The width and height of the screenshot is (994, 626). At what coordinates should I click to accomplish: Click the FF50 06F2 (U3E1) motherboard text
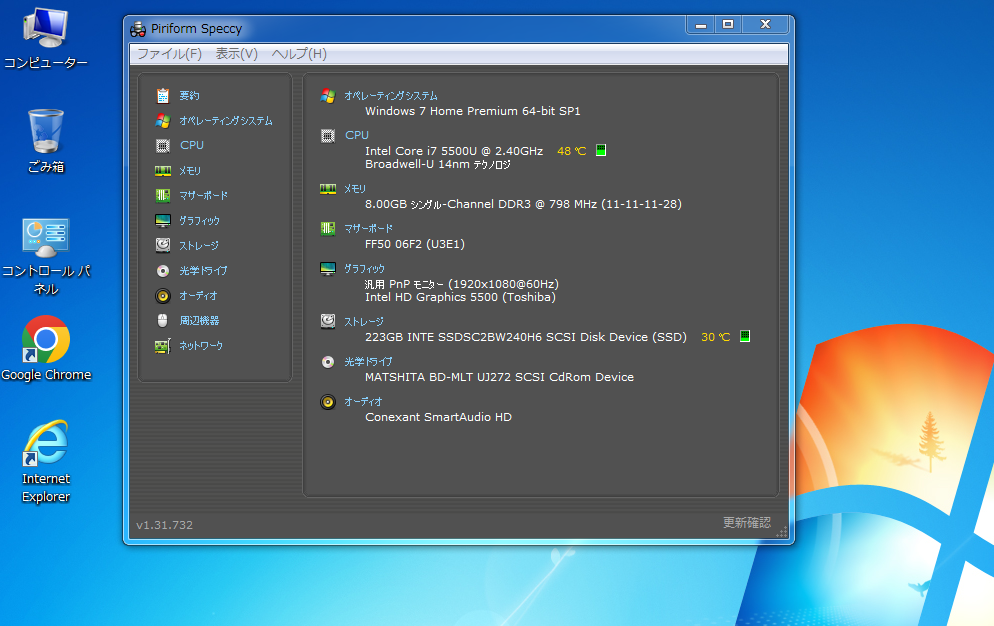[x=415, y=244]
